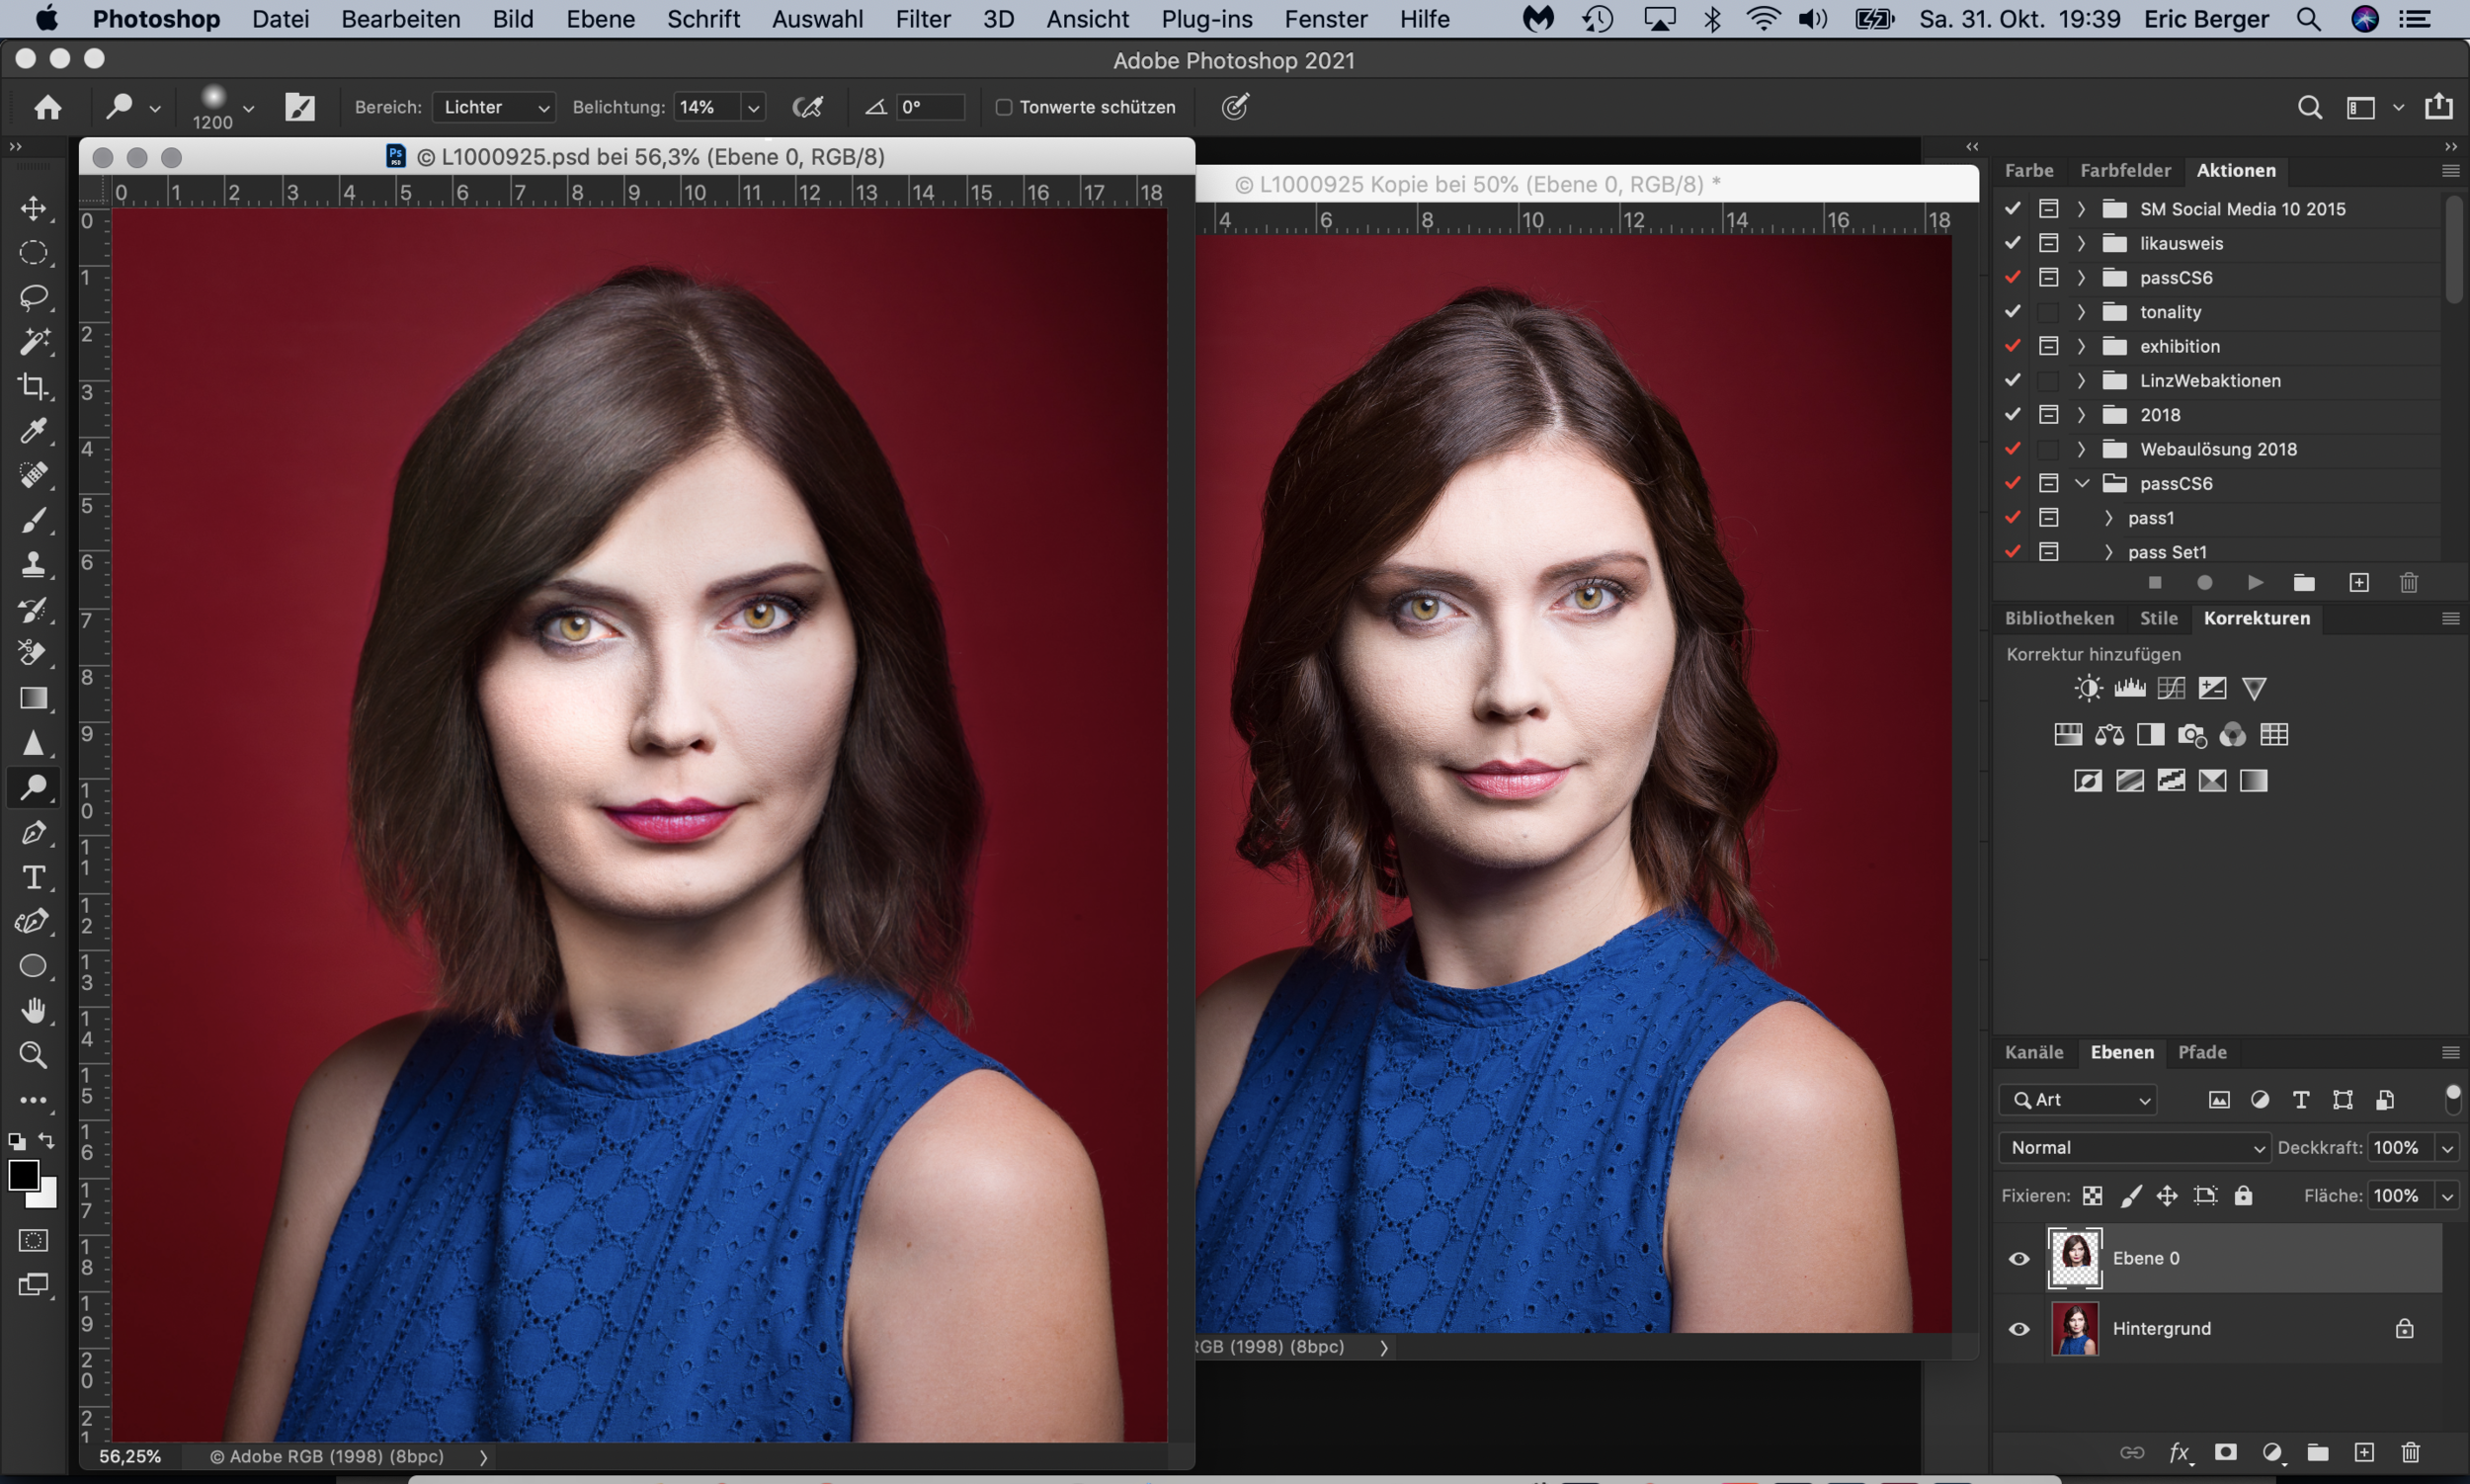
Task: Select the Move tool
Action: (x=34, y=208)
